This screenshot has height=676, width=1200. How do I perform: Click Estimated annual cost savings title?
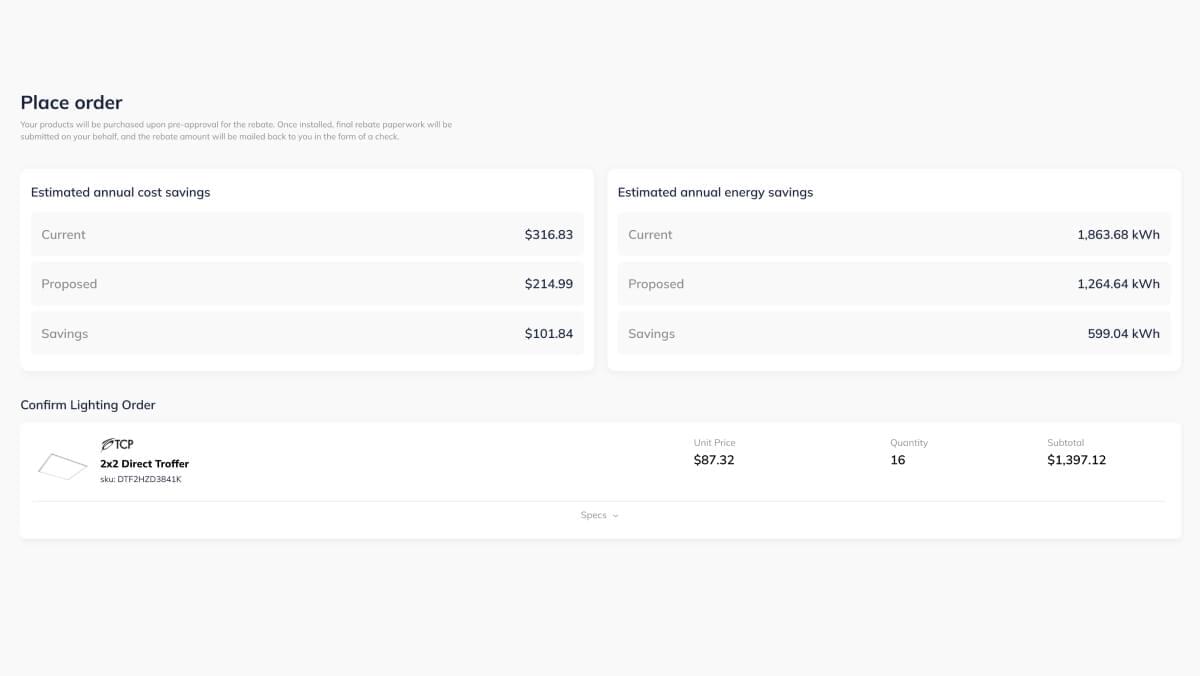tap(120, 192)
